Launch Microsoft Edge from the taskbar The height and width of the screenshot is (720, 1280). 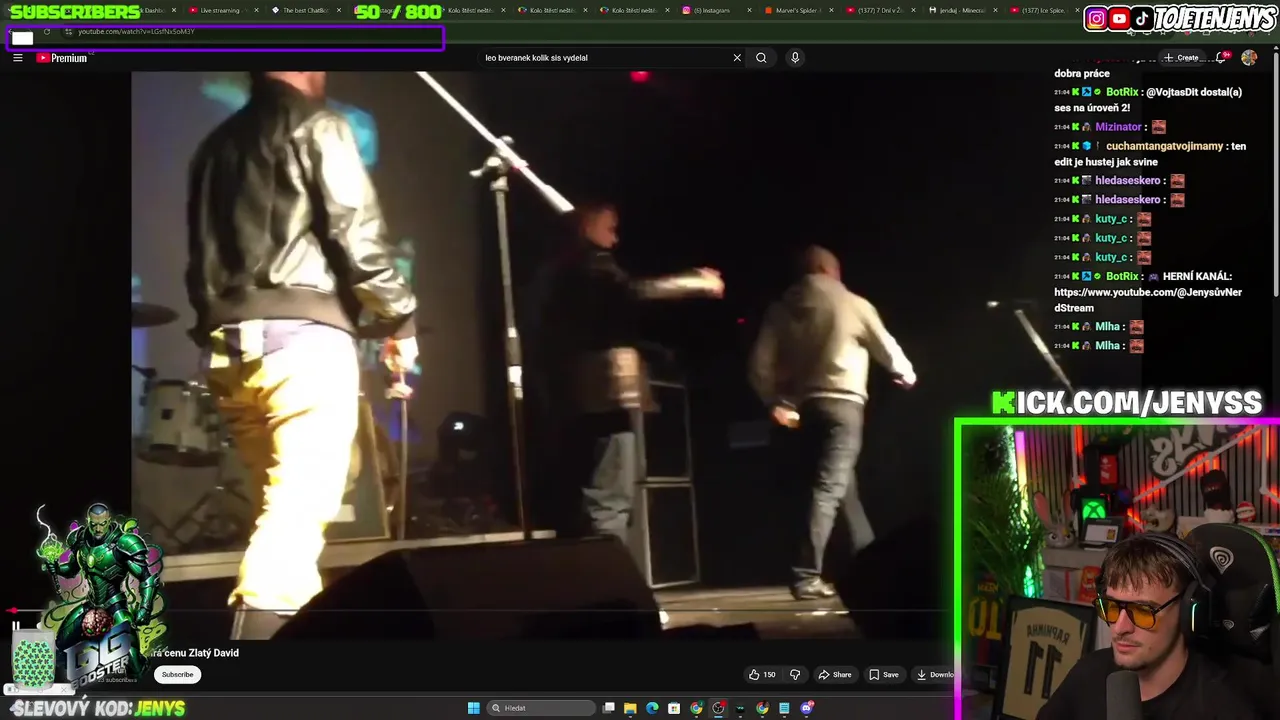point(652,708)
